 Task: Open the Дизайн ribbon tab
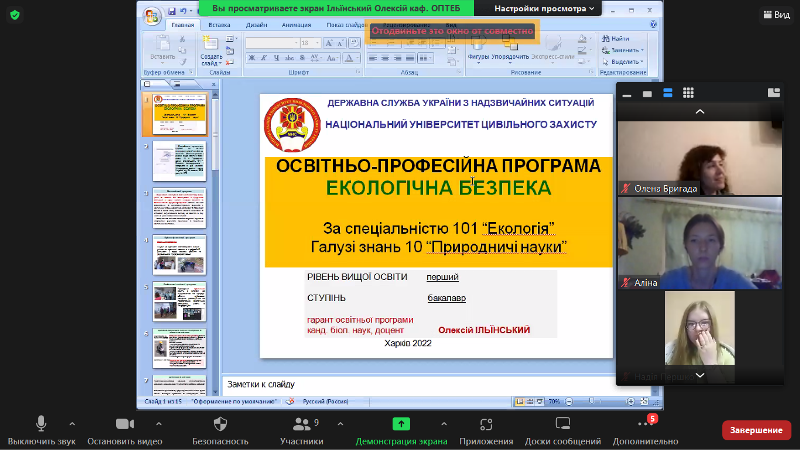click(256, 23)
